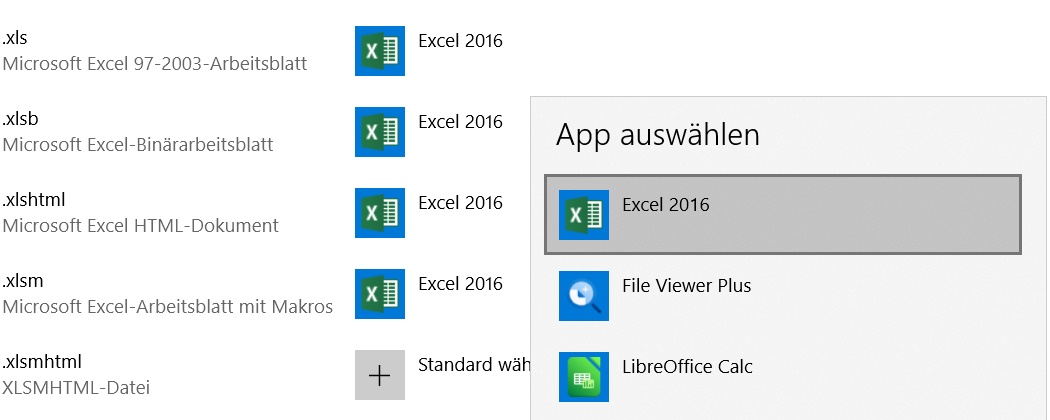1050x420 pixels.
Task: Click the Excel 2016 icon in app picker
Action: [x=584, y=215]
